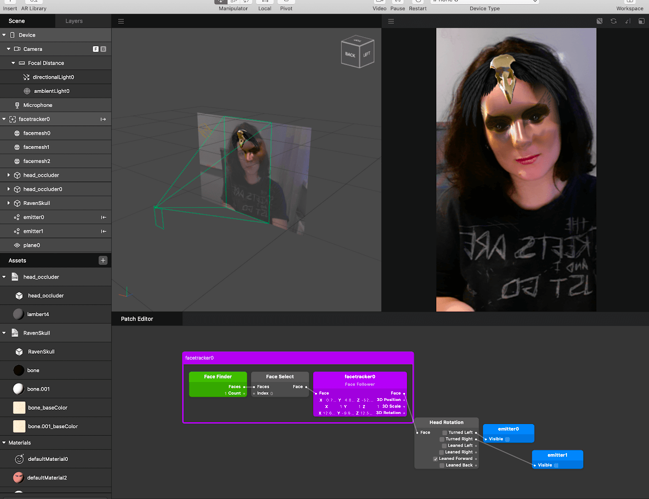Toggle Leaned Back checkbox in Head Rotation
This screenshot has height=499, width=649.
[442, 465]
